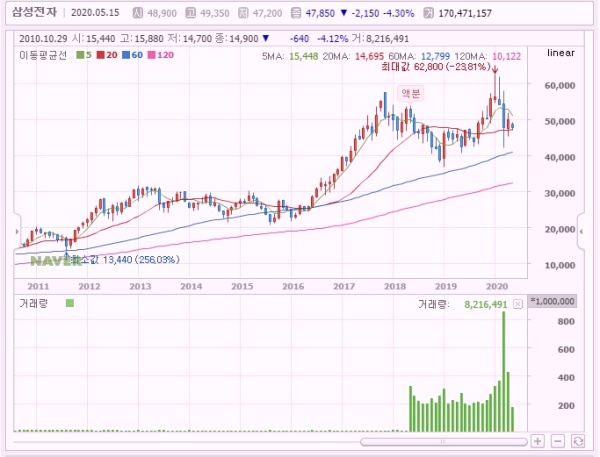Viewport: 600px width, 457px height.
Task: Click the 40,000 price axis label
Action: [x=560, y=157]
